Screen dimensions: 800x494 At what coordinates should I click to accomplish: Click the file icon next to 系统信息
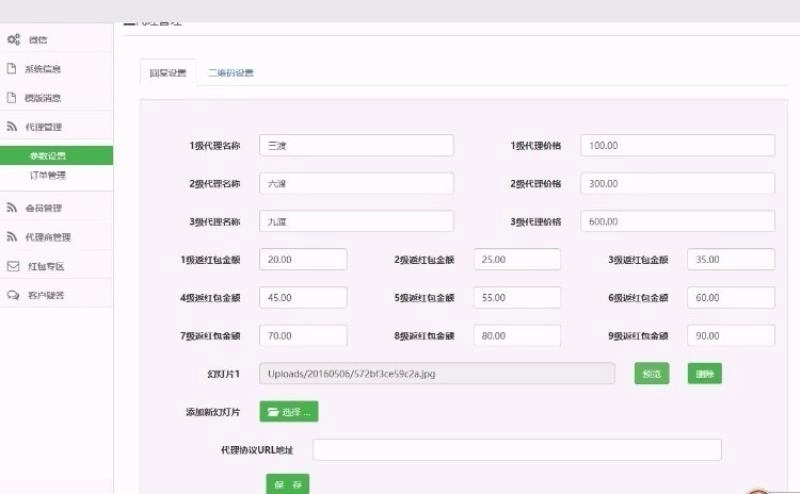click(x=12, y=68)
